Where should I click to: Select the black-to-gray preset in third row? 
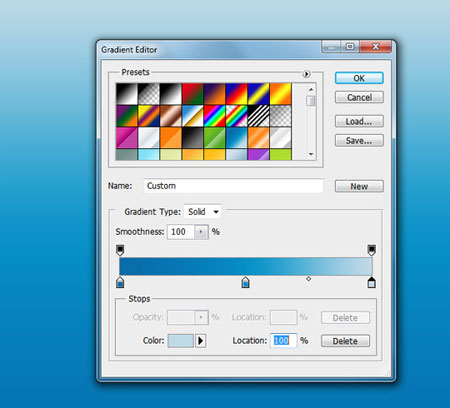(193, 138)
